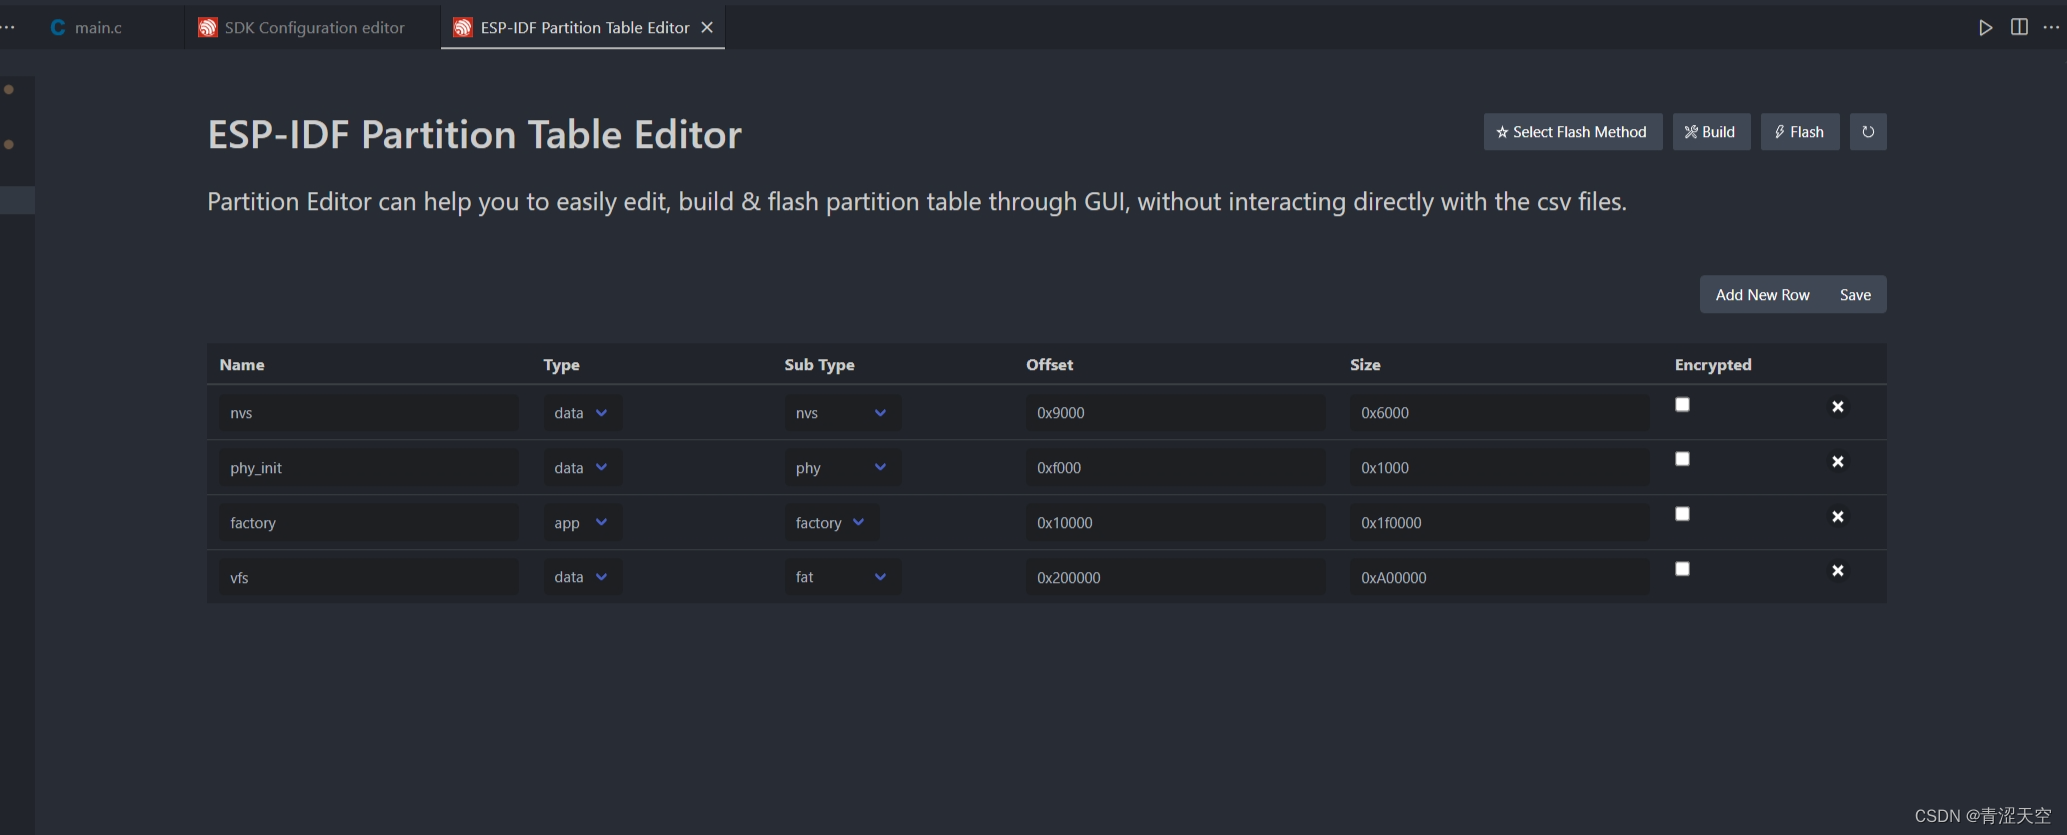Remove the vfs partition row
Image resolution: width=2067 pixels, height=835 pixels.
[x=1838, y=571]
